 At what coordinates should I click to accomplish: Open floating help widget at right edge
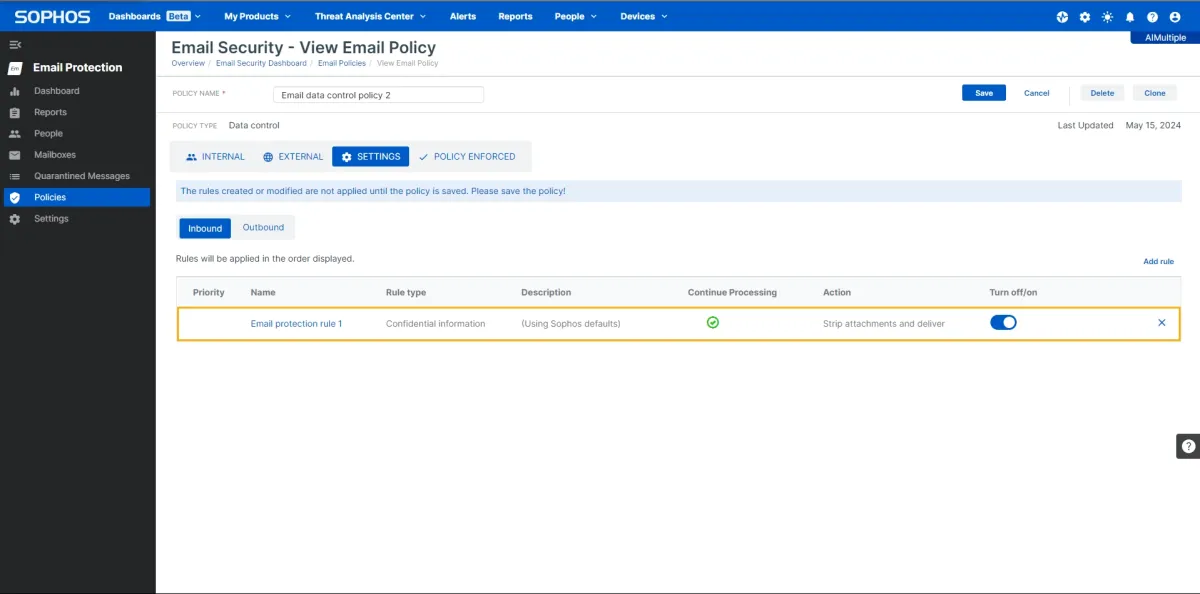[1188, 447]
